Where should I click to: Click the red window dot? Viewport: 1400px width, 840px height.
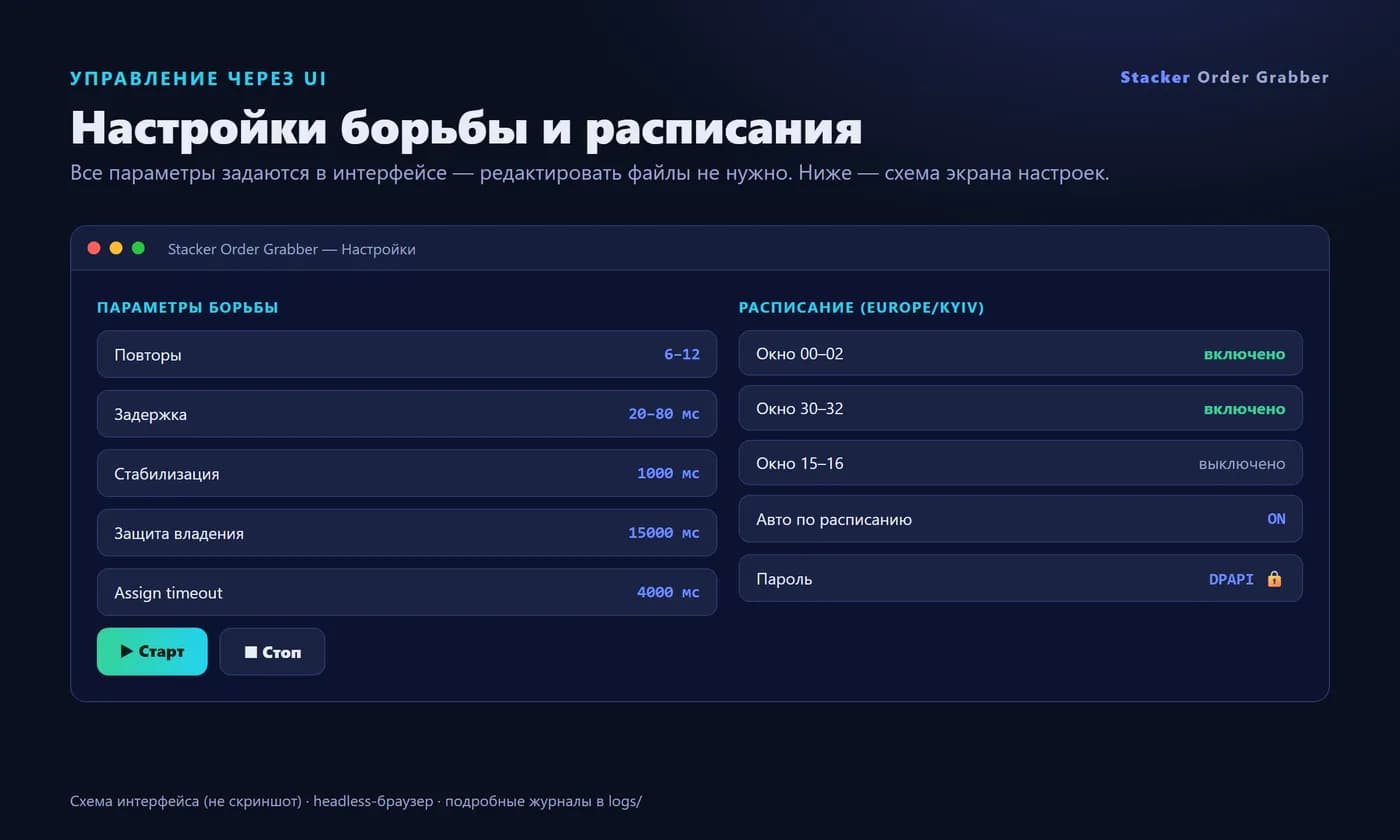point(94,248)
